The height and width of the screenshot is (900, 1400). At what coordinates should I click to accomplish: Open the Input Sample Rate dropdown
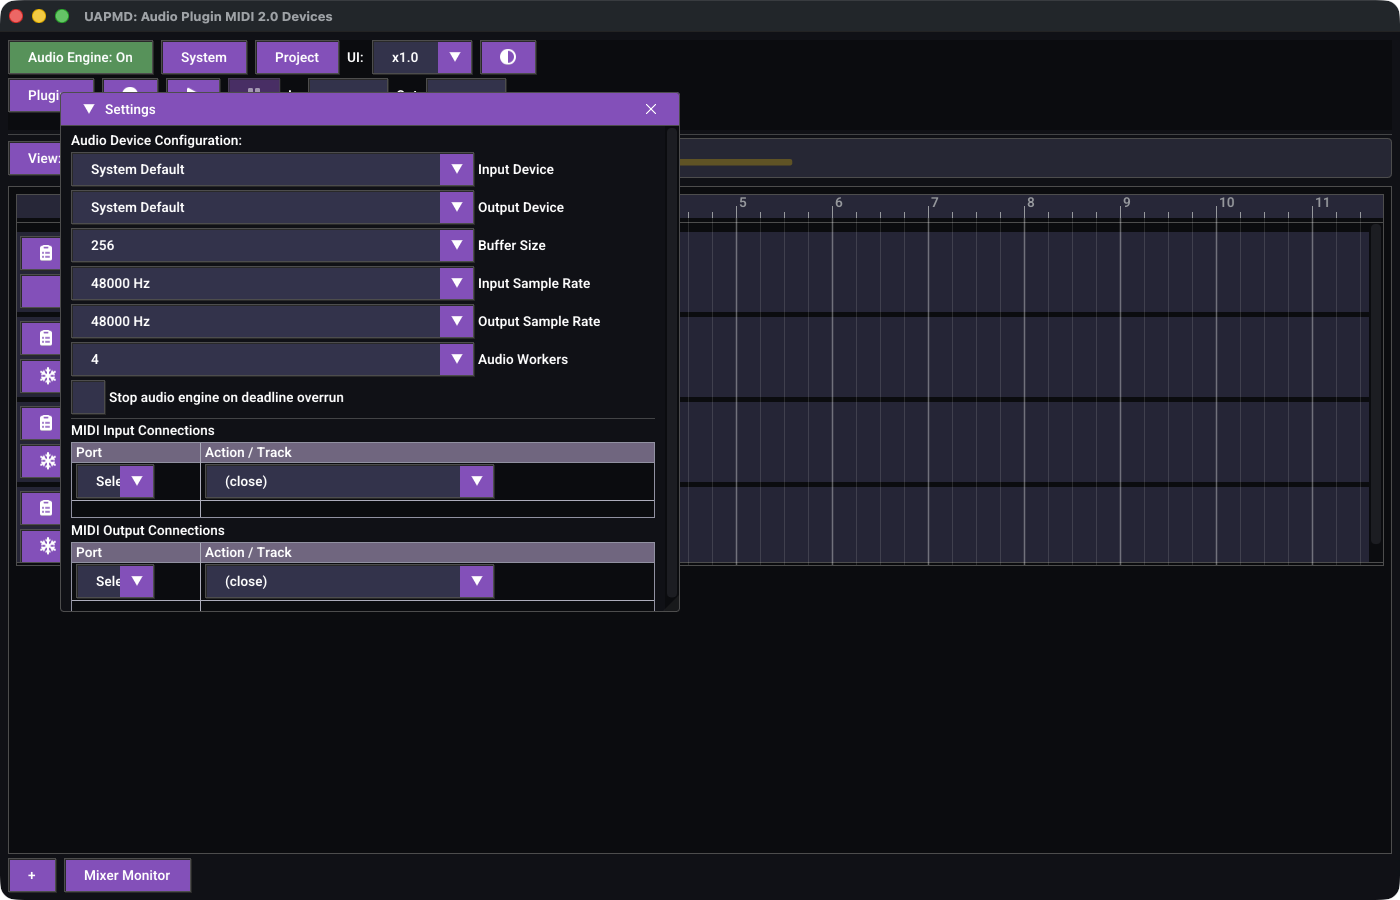pos(272,283)
